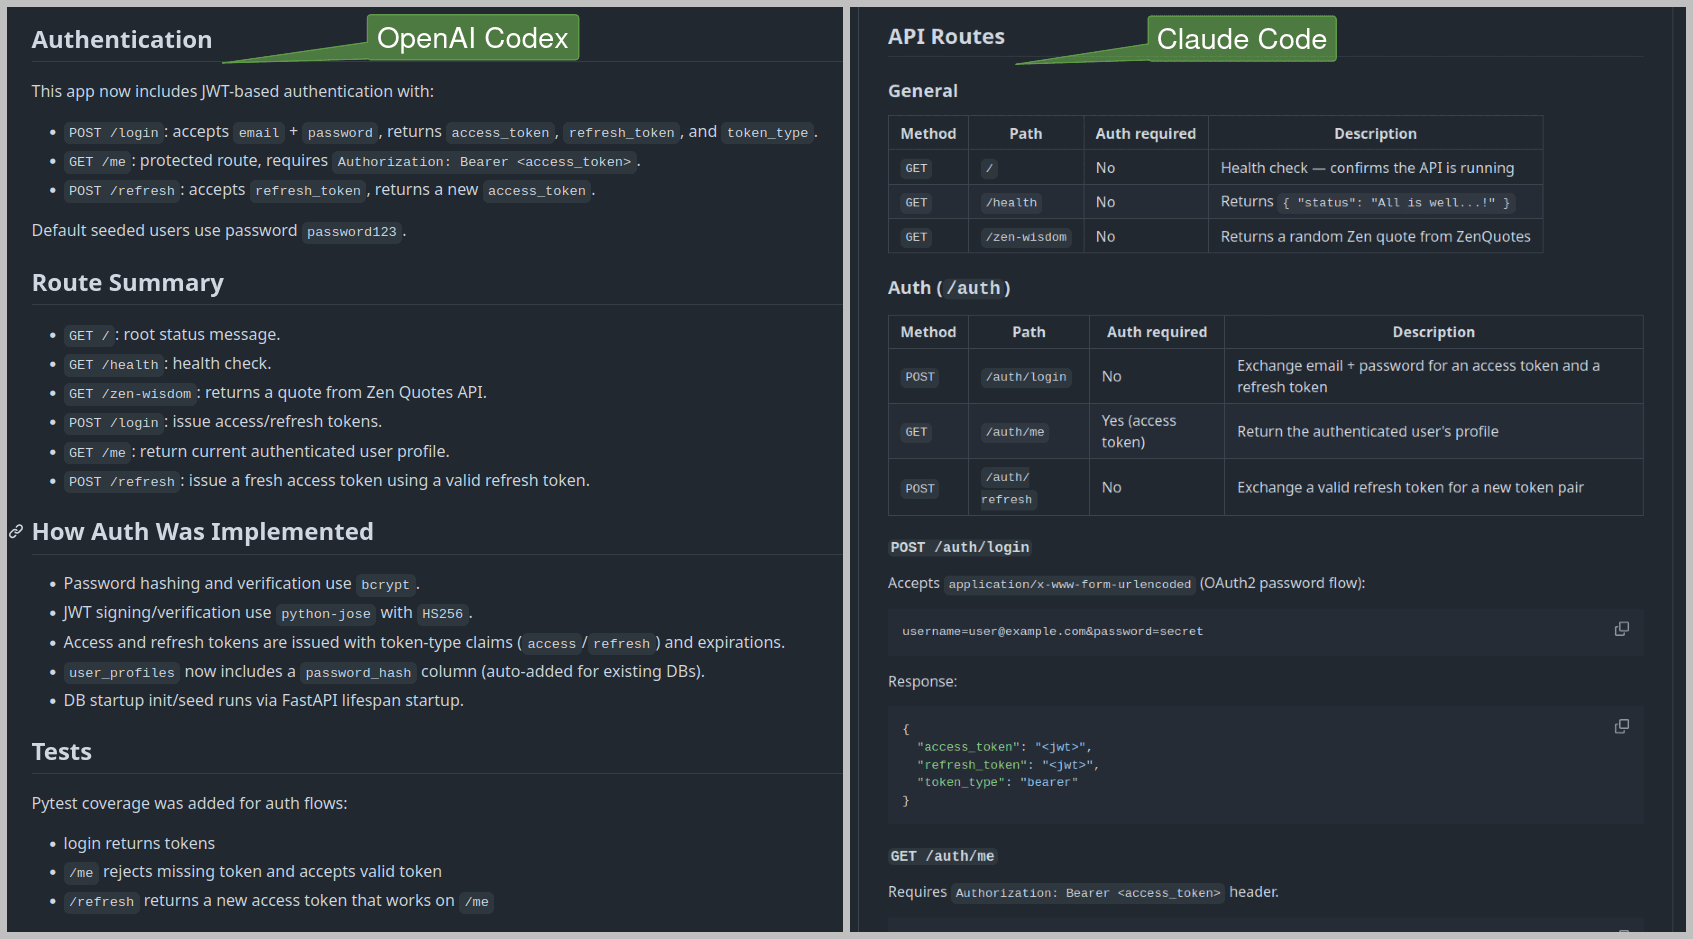Select the POST /login code chip
1693x939 pixels.
point(113,132)
